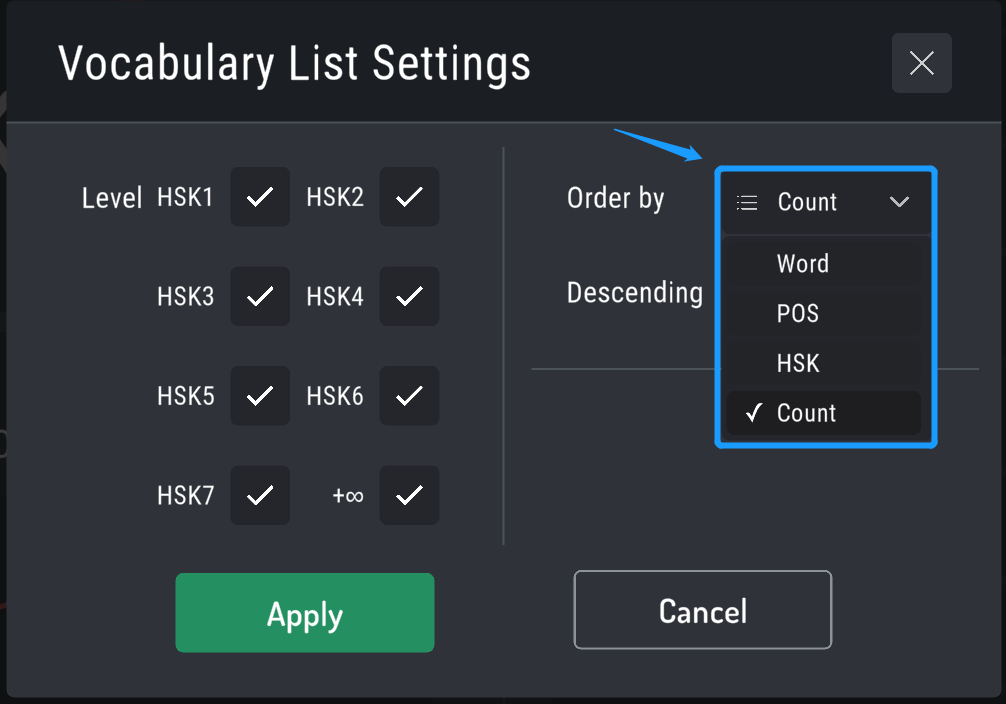This screenshot has width=1006, height=704.
Task: Click the checkmark next to Count option
Action: point(753,412)
